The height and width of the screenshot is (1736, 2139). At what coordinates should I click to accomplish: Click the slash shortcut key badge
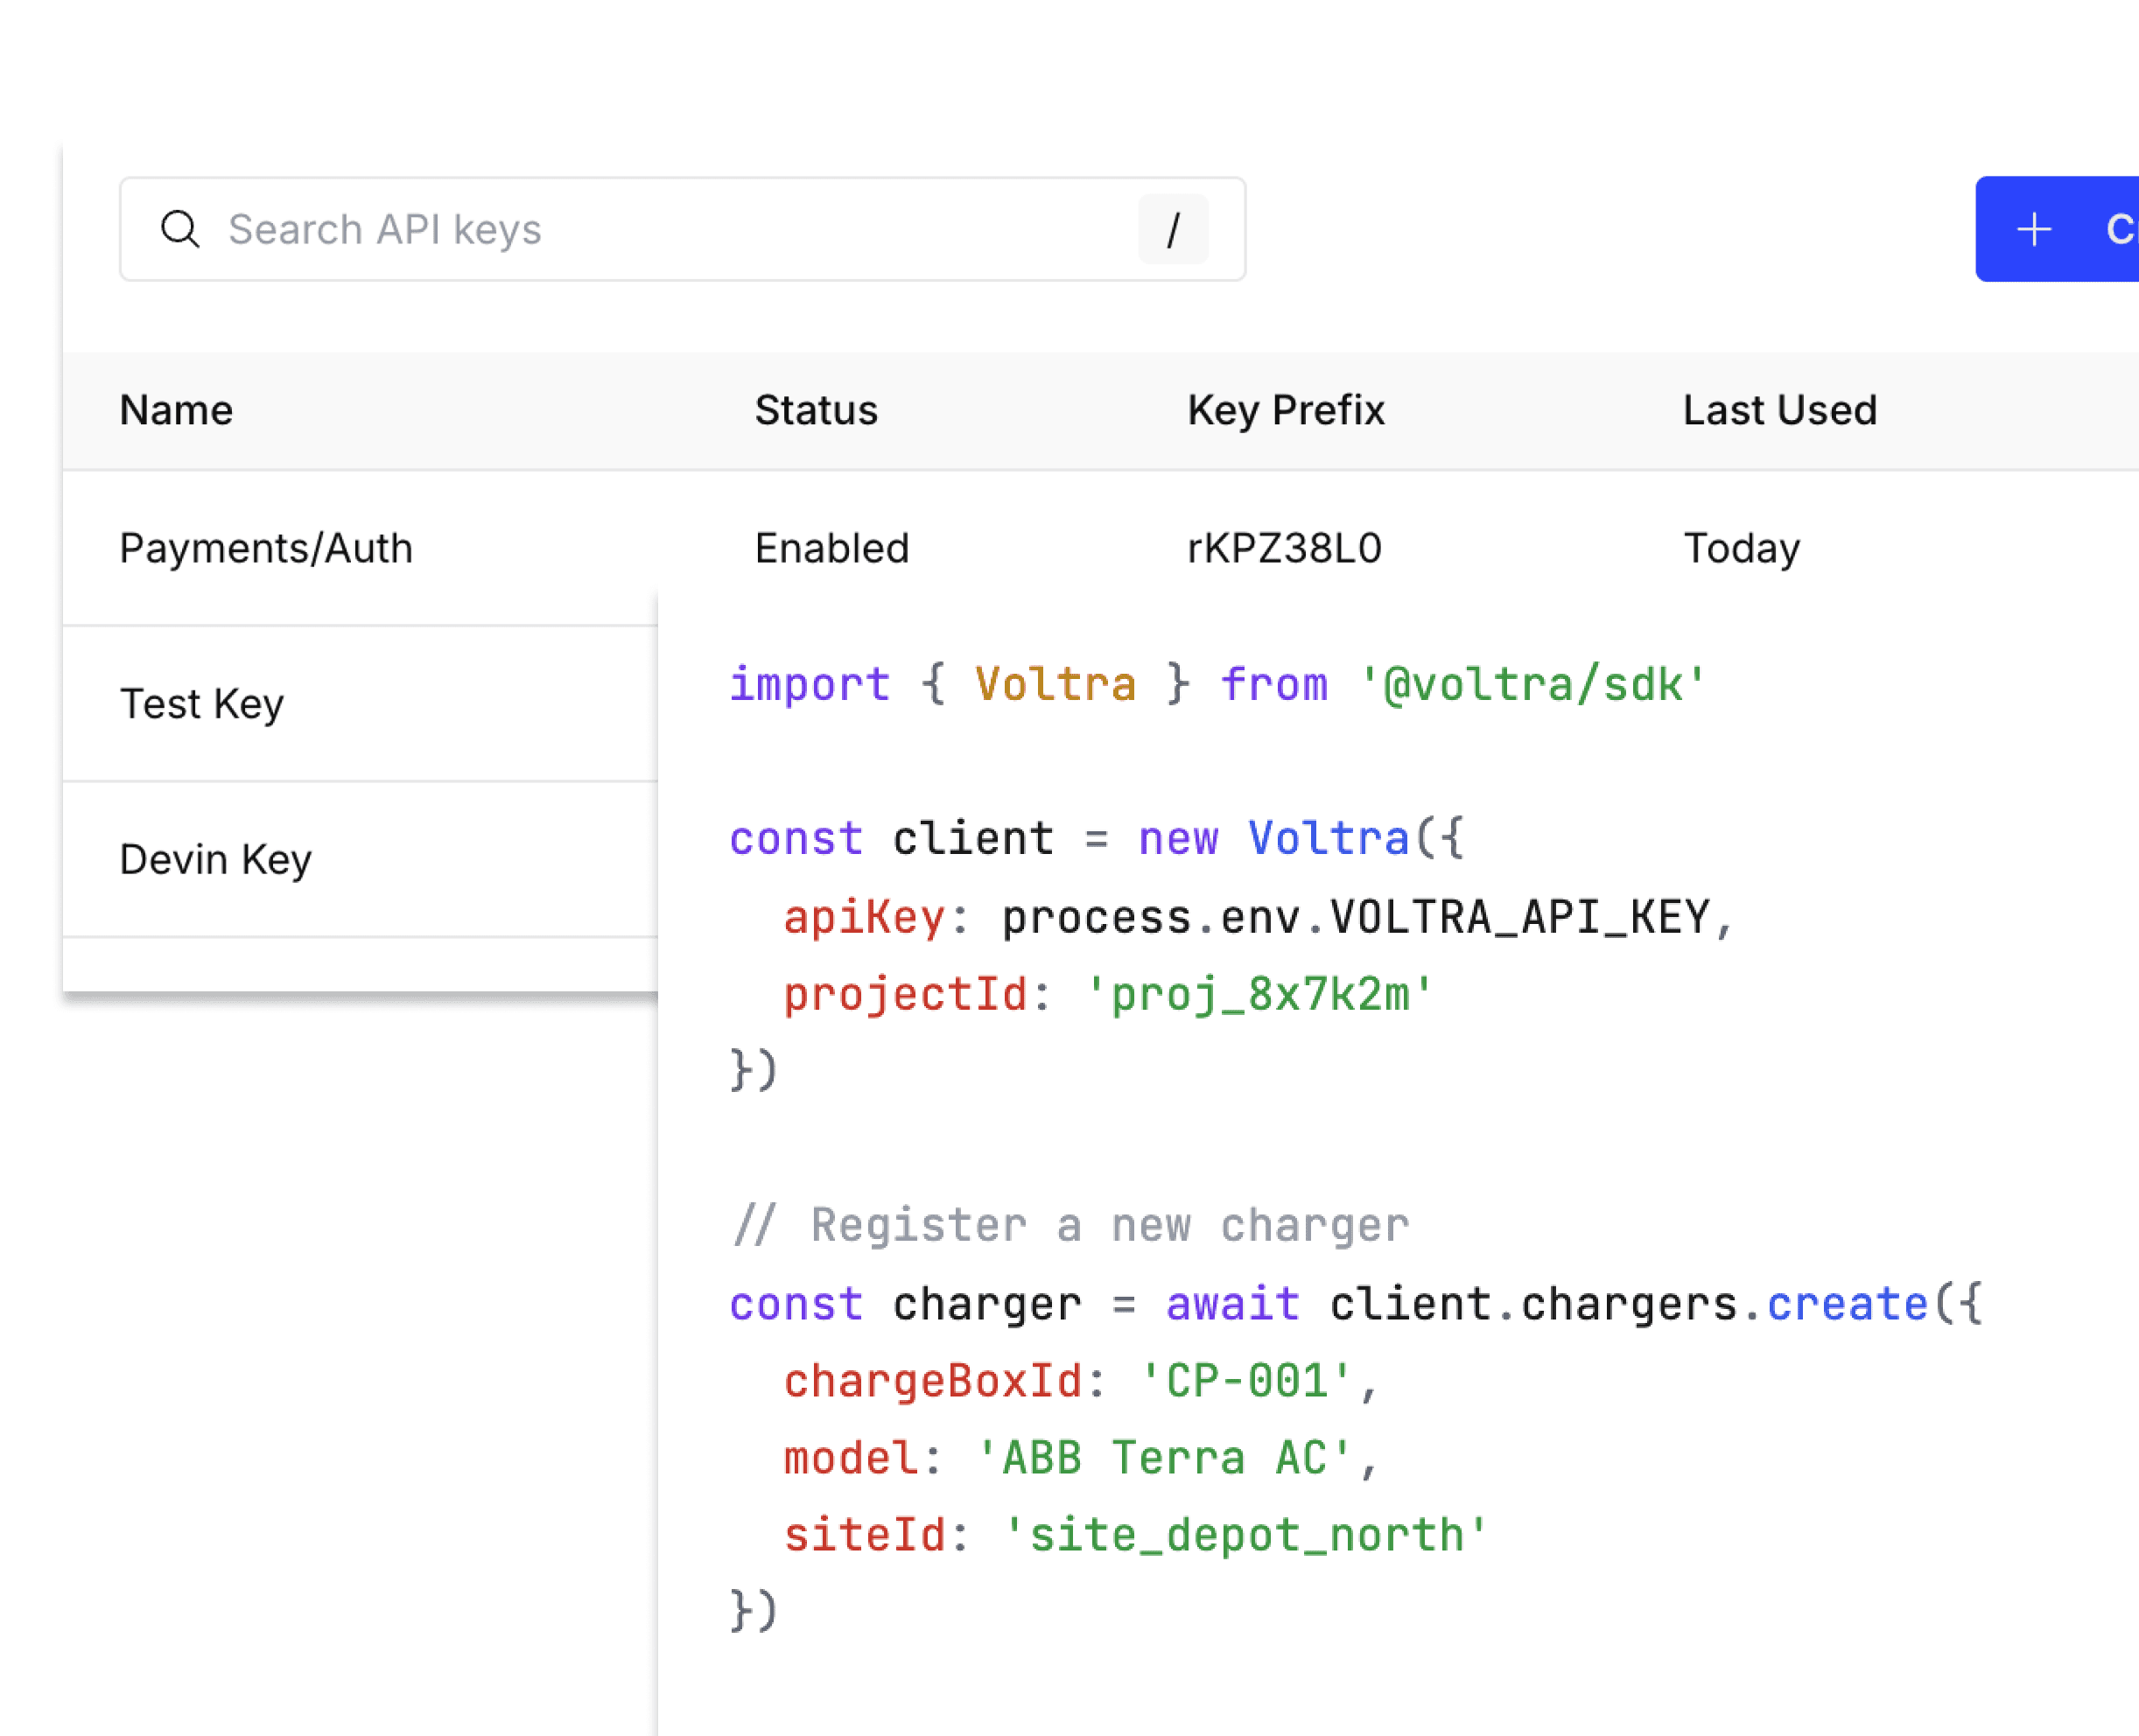[x=1172, y=230]
